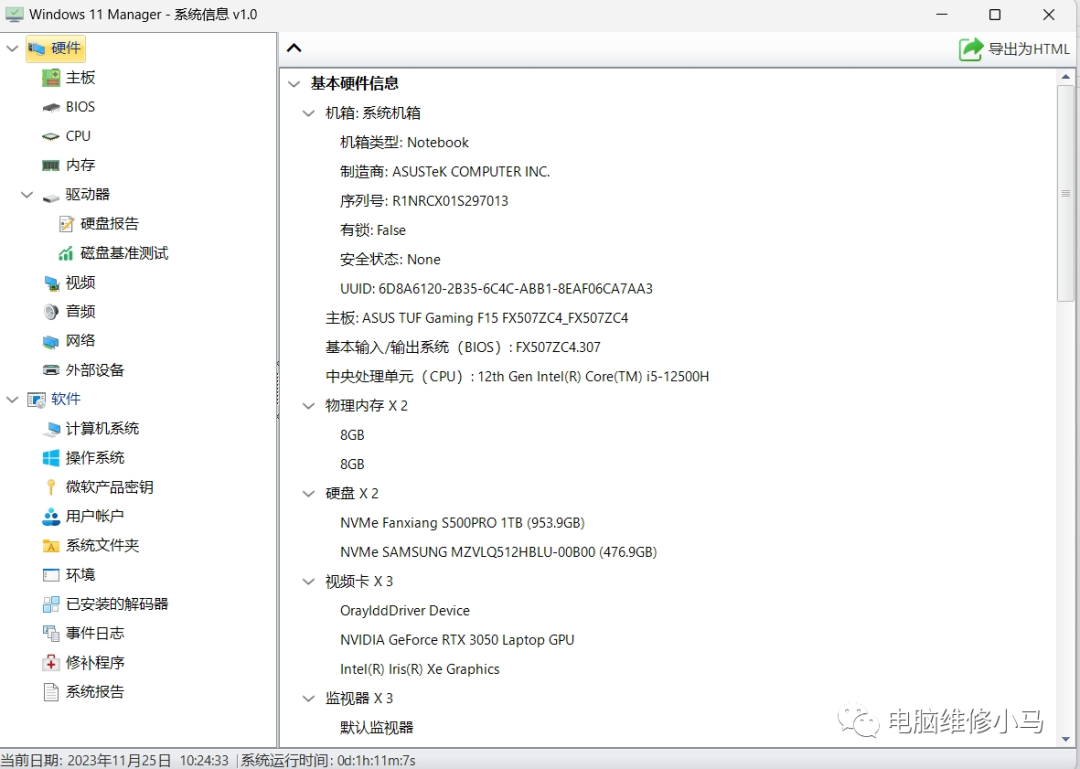The width and height of the screenshot is (1080, 769).
Task: Click the CPU processor icon
Action: [x=51, y=136]
